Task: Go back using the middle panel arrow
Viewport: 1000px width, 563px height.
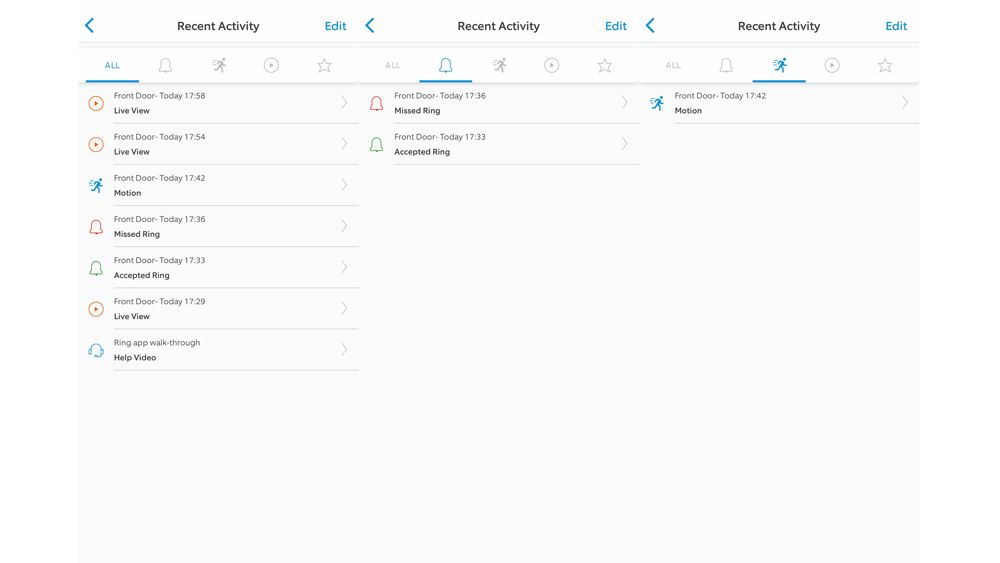Action: [370, 26]
